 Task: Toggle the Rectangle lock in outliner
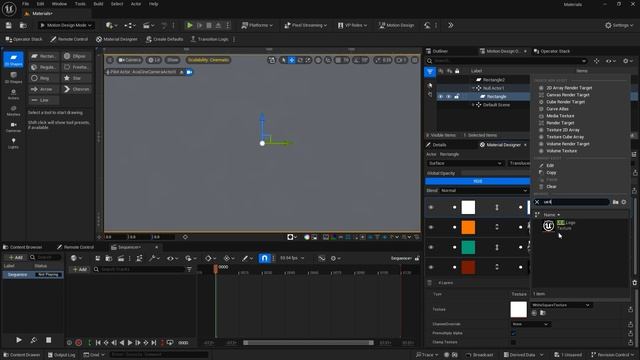coord(457,97)
